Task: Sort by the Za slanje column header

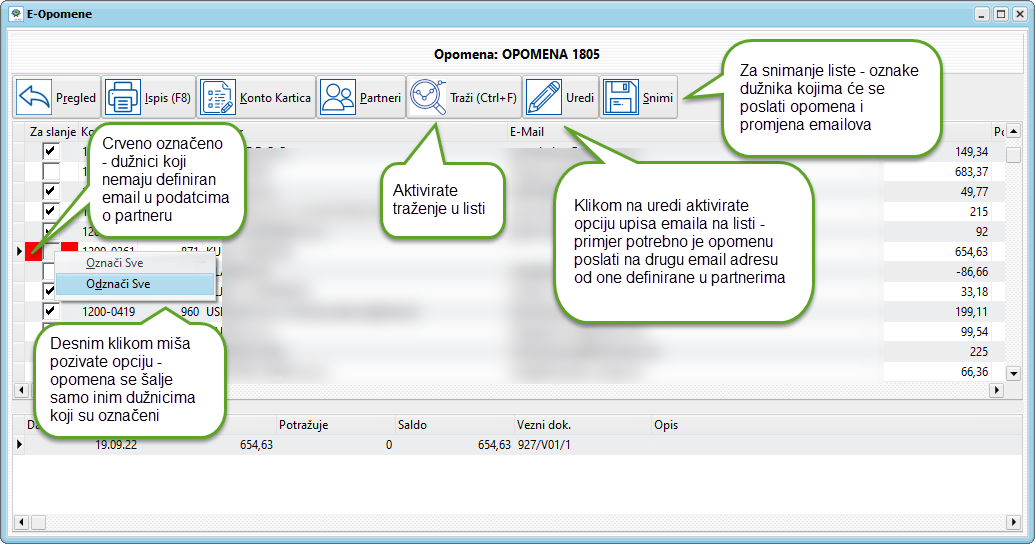Action: click(53, 132)
